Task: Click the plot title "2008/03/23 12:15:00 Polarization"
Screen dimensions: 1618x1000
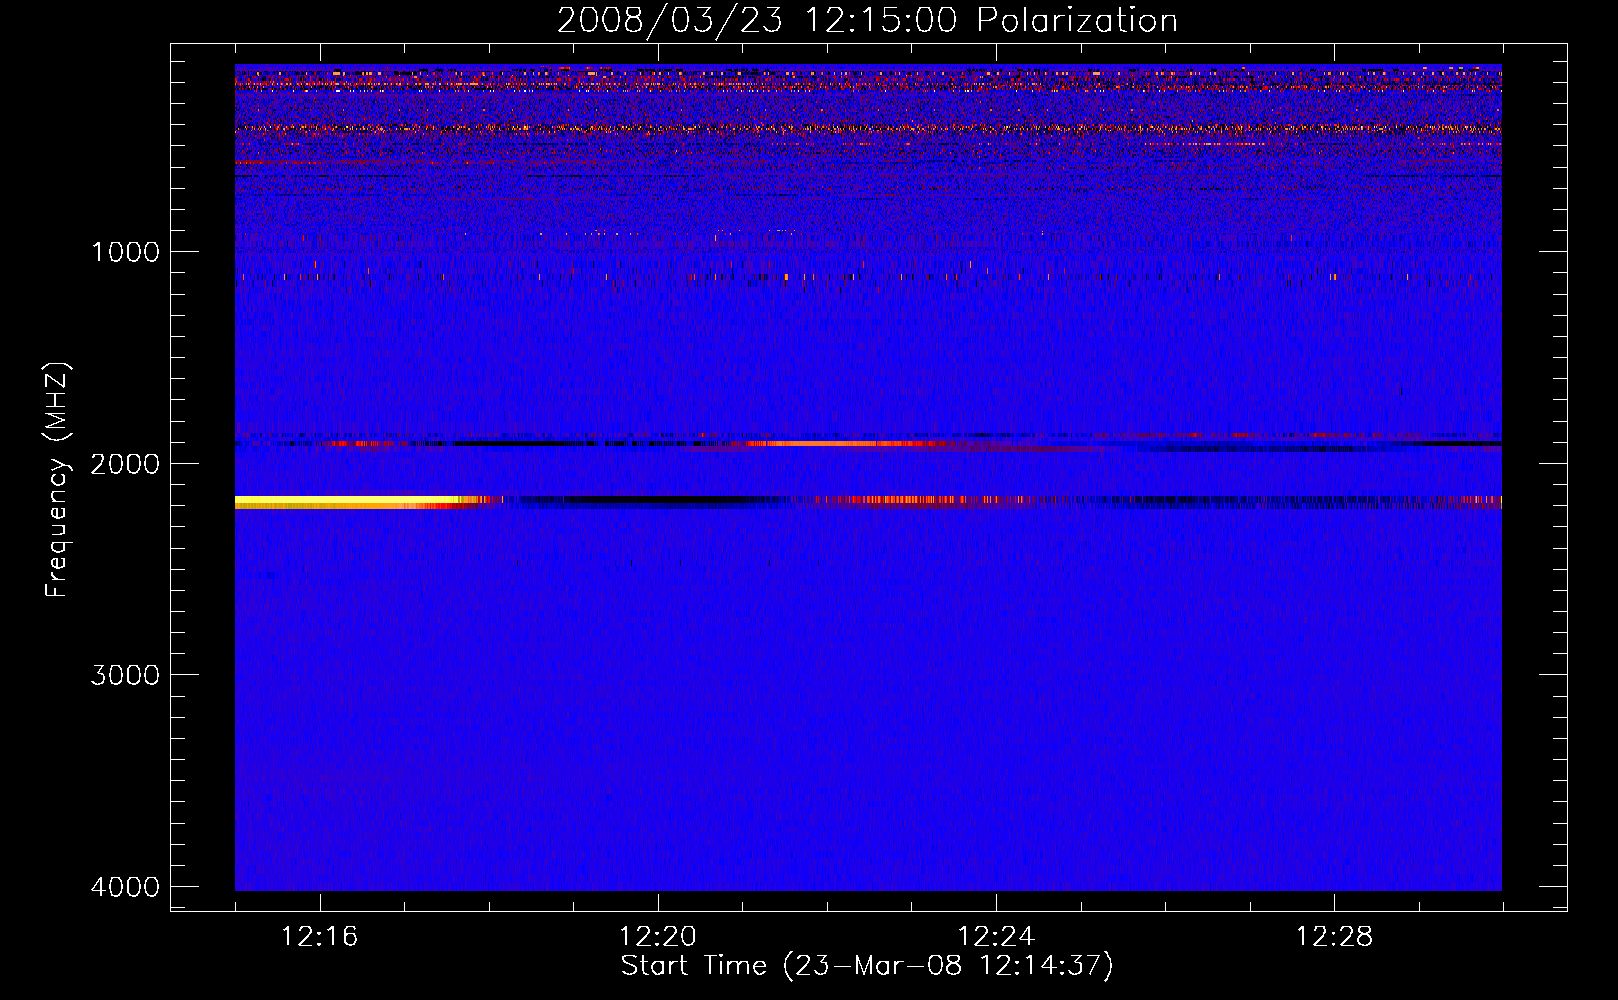Action: click(x=867, y=20)
